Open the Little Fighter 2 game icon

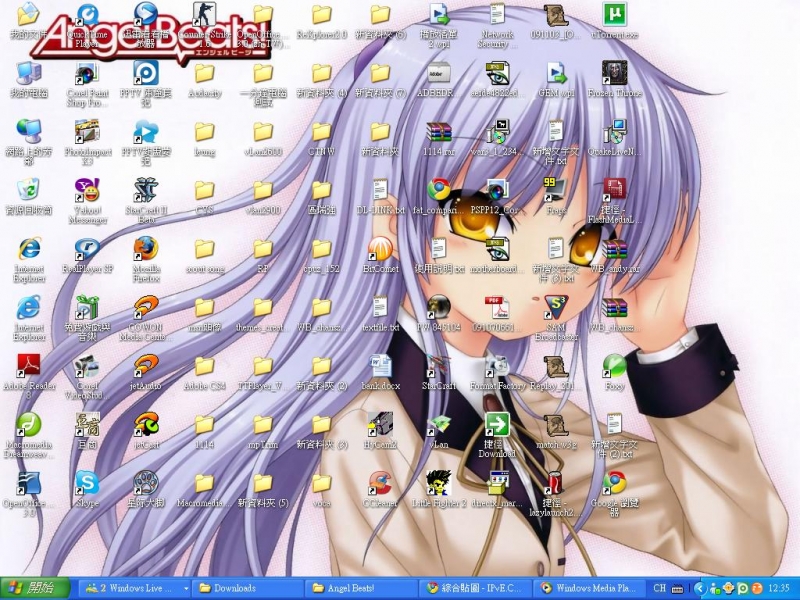[439, 483]
